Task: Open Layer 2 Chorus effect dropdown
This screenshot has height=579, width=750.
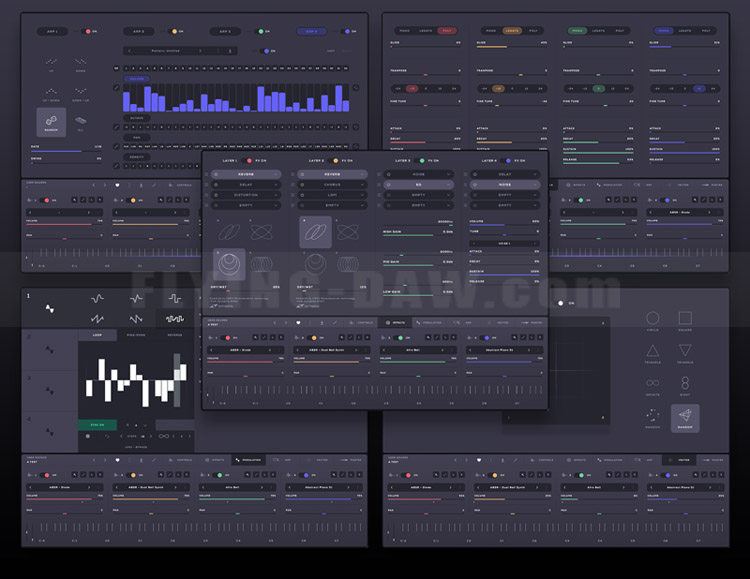Action: 332,185
